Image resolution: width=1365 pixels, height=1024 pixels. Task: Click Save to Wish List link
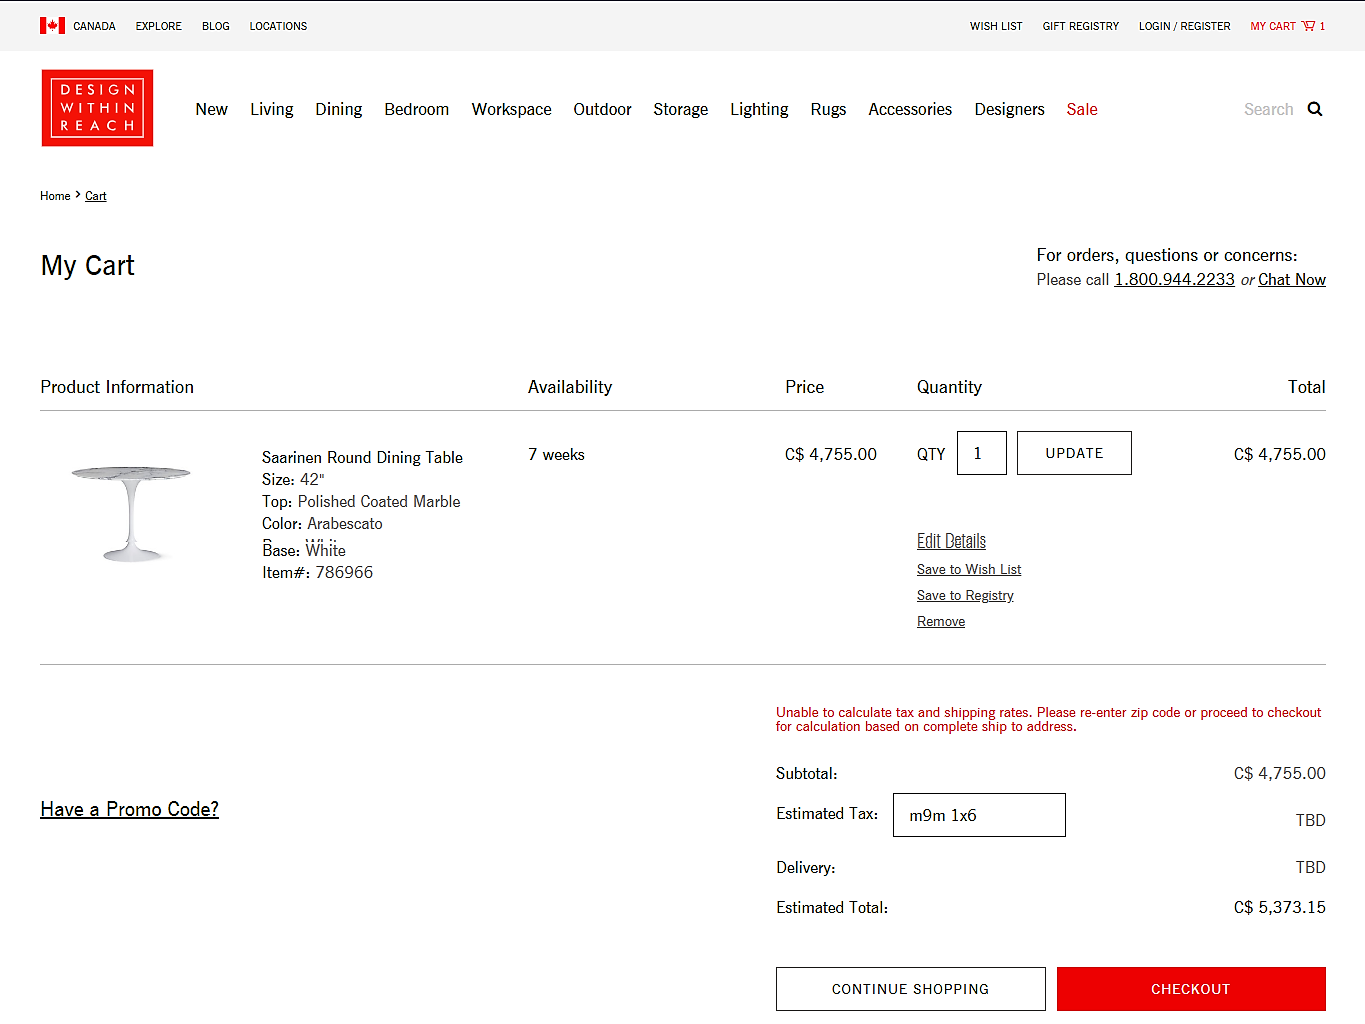(968, 569)
